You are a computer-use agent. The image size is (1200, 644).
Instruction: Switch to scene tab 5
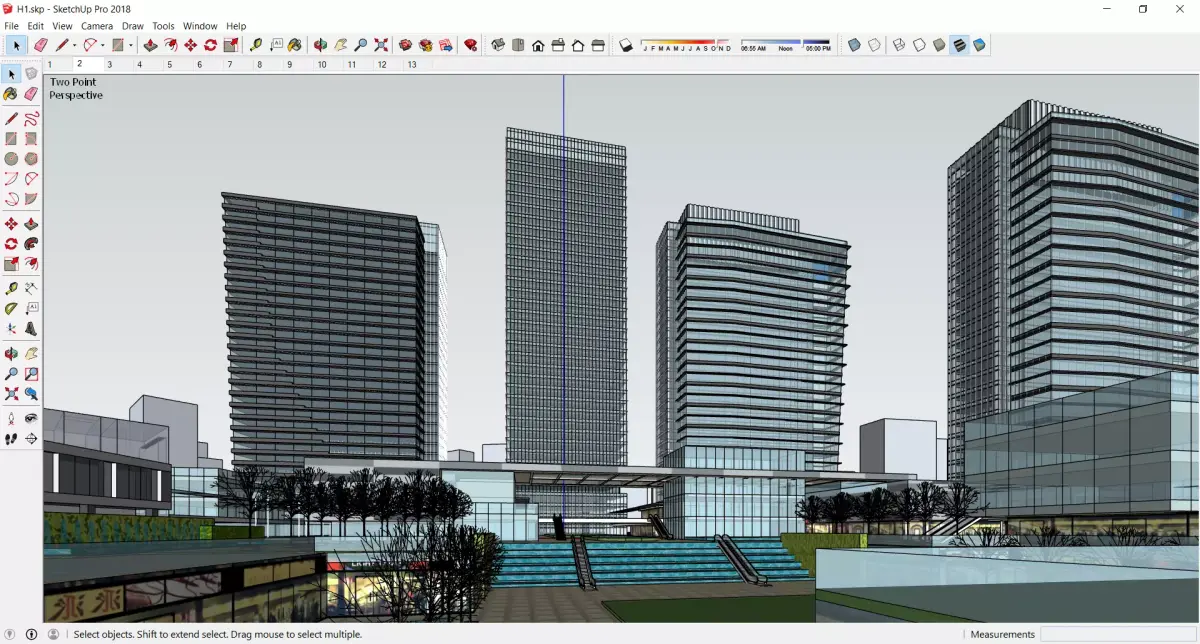[170, 64]
